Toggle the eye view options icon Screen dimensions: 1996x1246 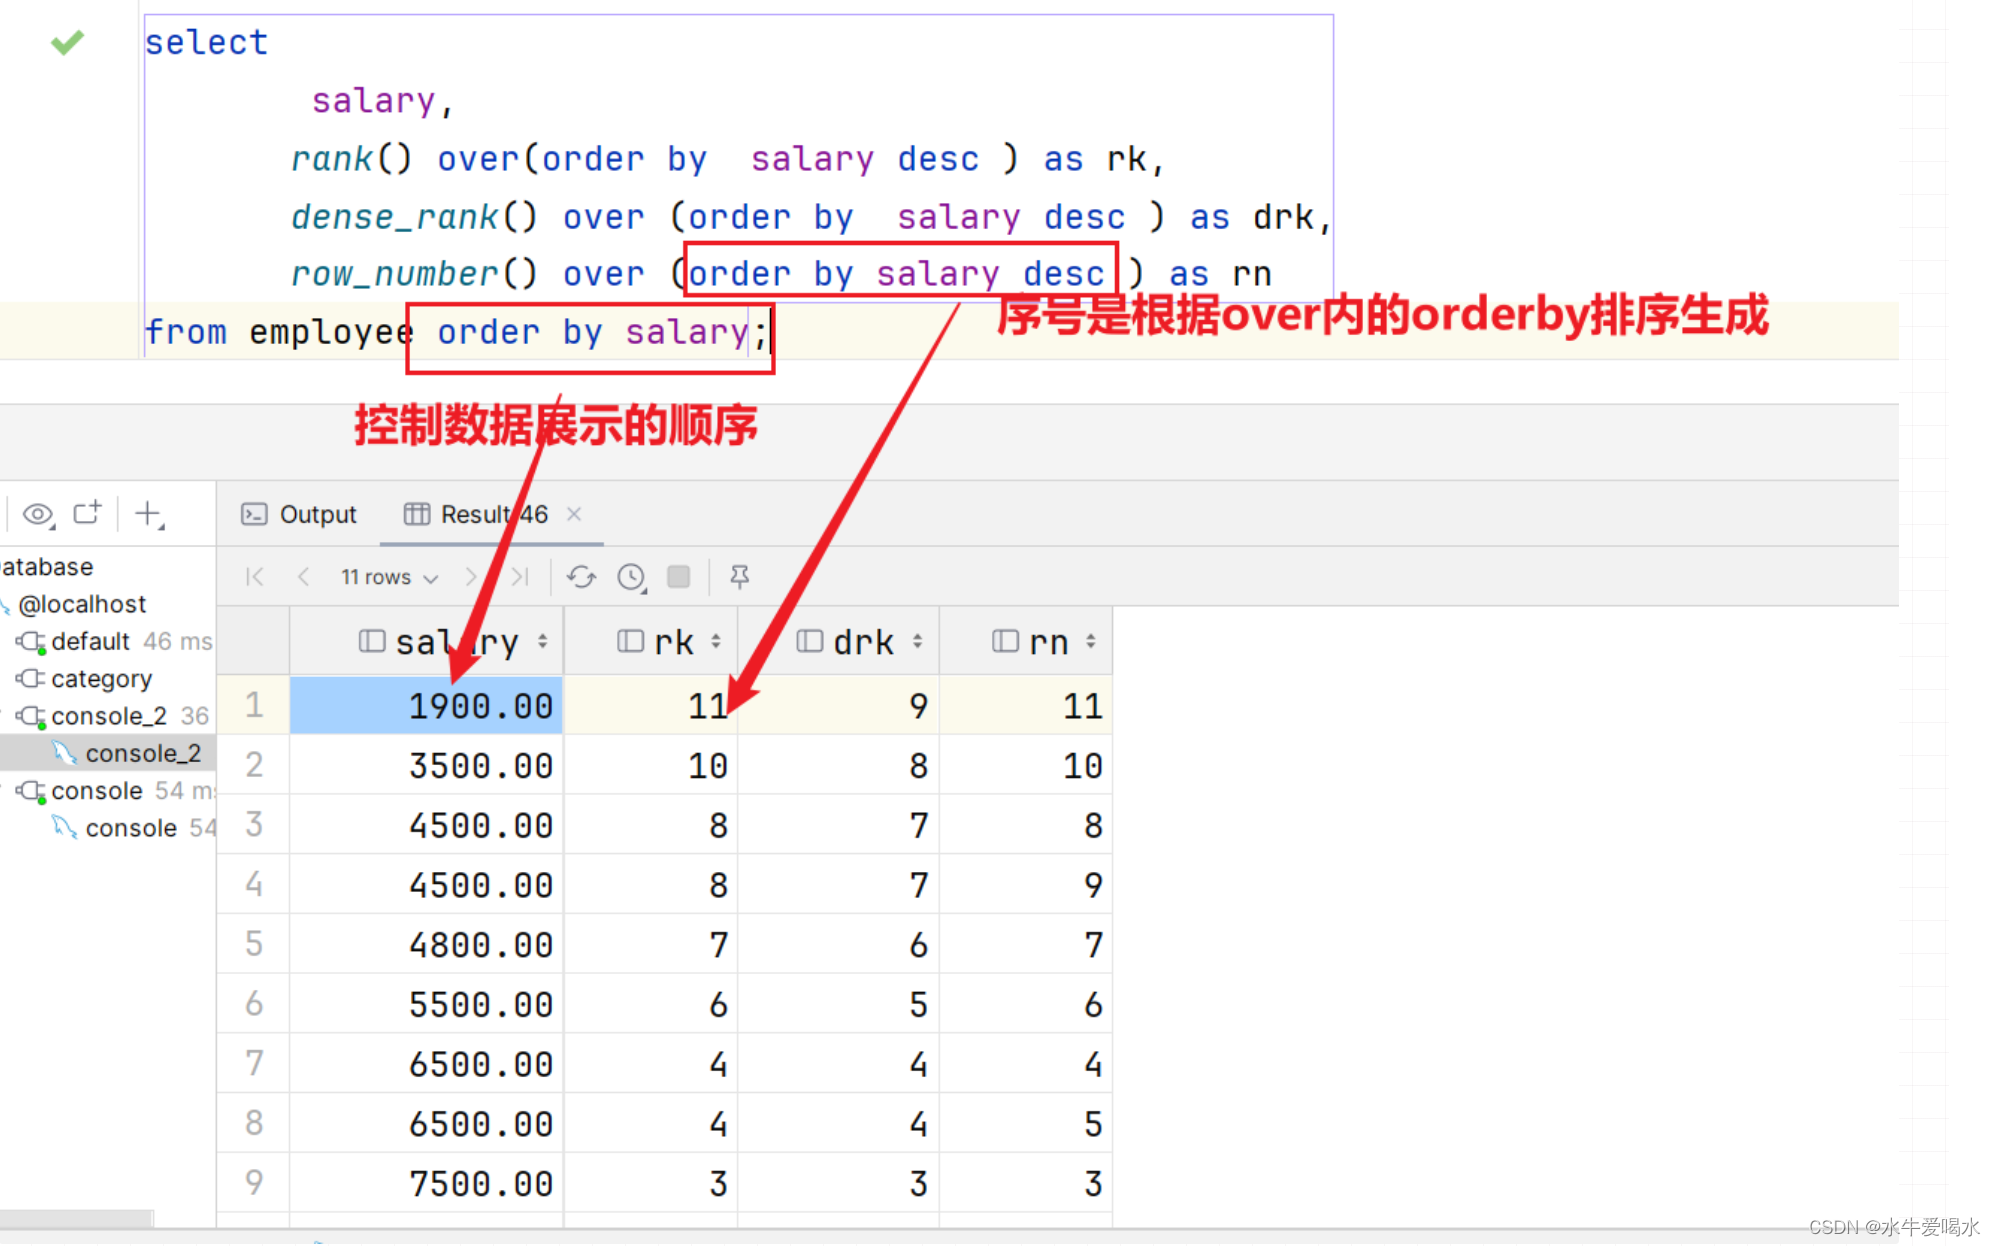[38, 514]
